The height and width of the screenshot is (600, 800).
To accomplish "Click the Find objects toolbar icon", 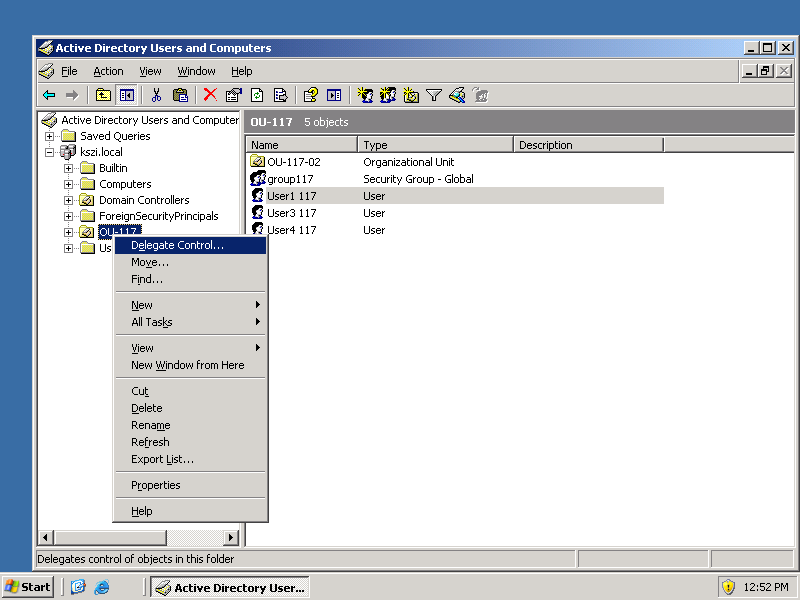I will point(457,95).
